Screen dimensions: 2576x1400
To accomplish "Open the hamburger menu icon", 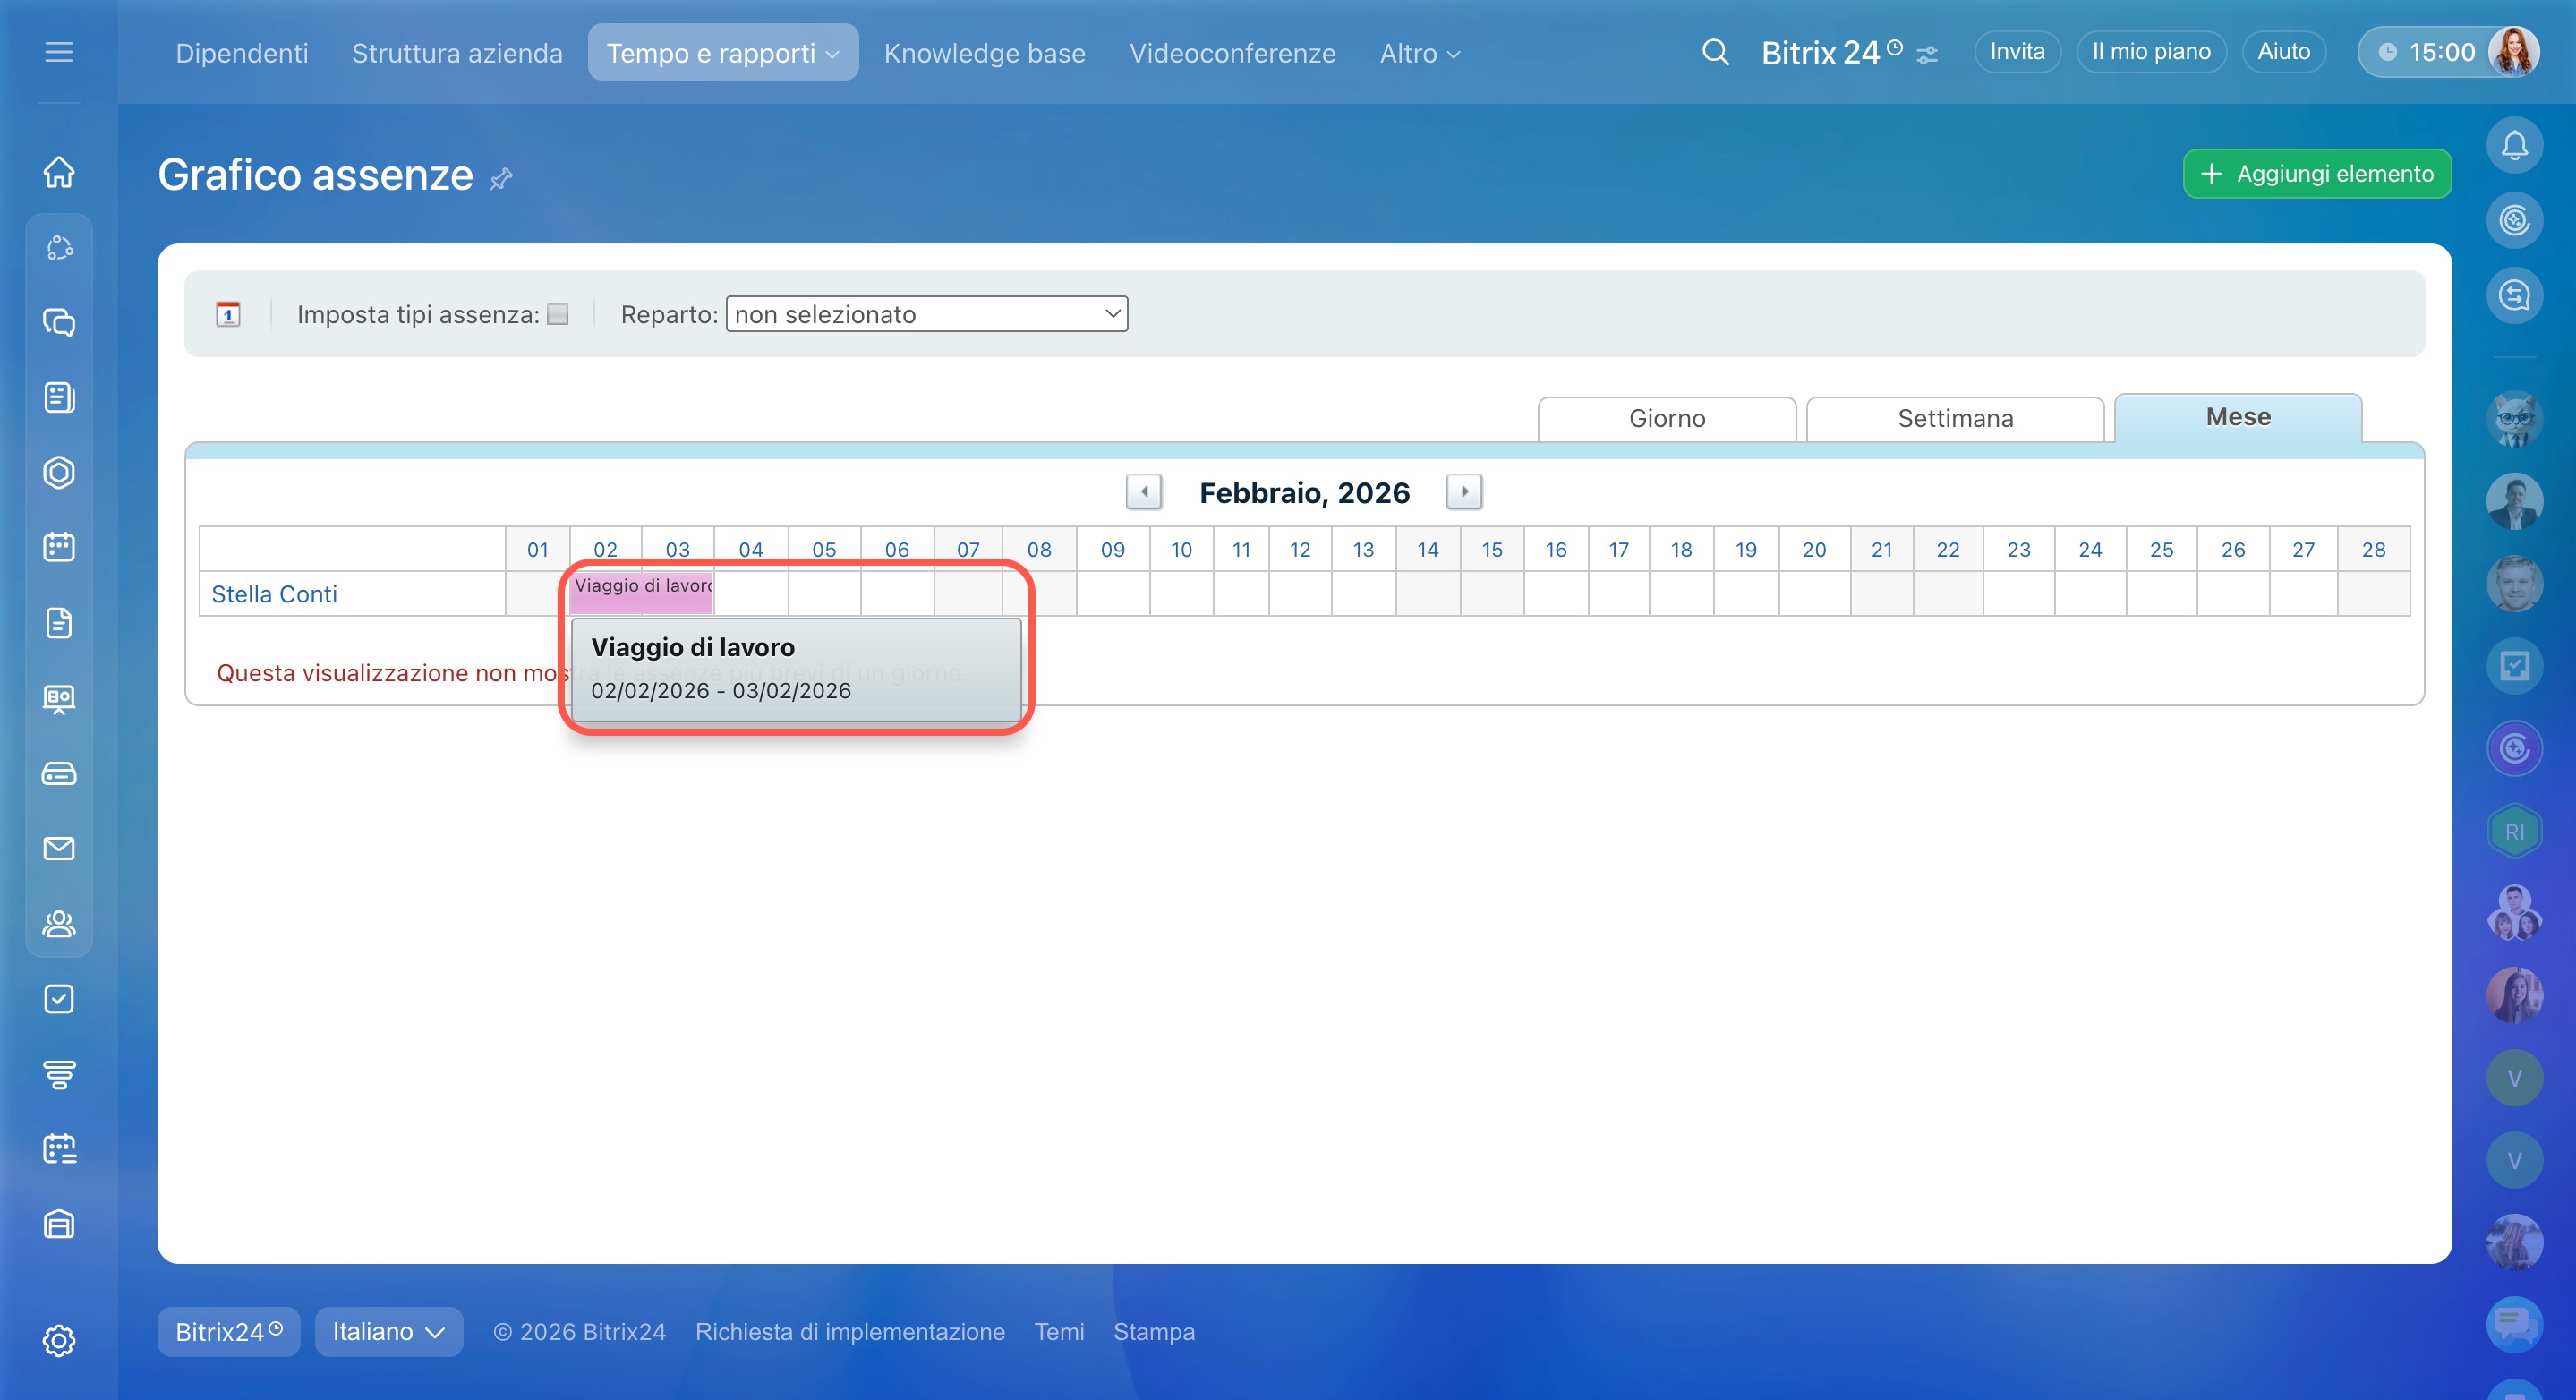I will [59, 52].
